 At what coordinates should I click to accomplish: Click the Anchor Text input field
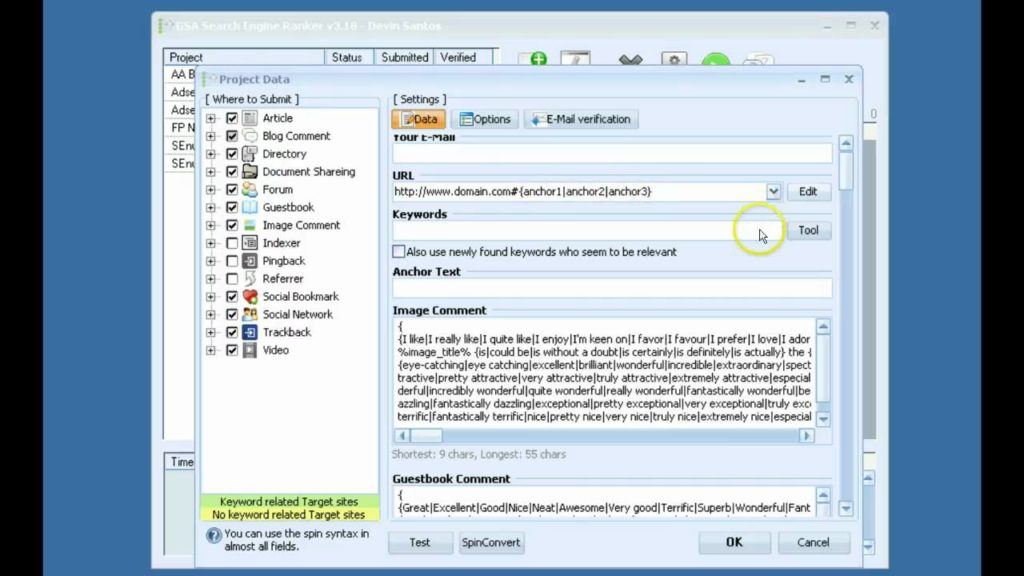612,289
